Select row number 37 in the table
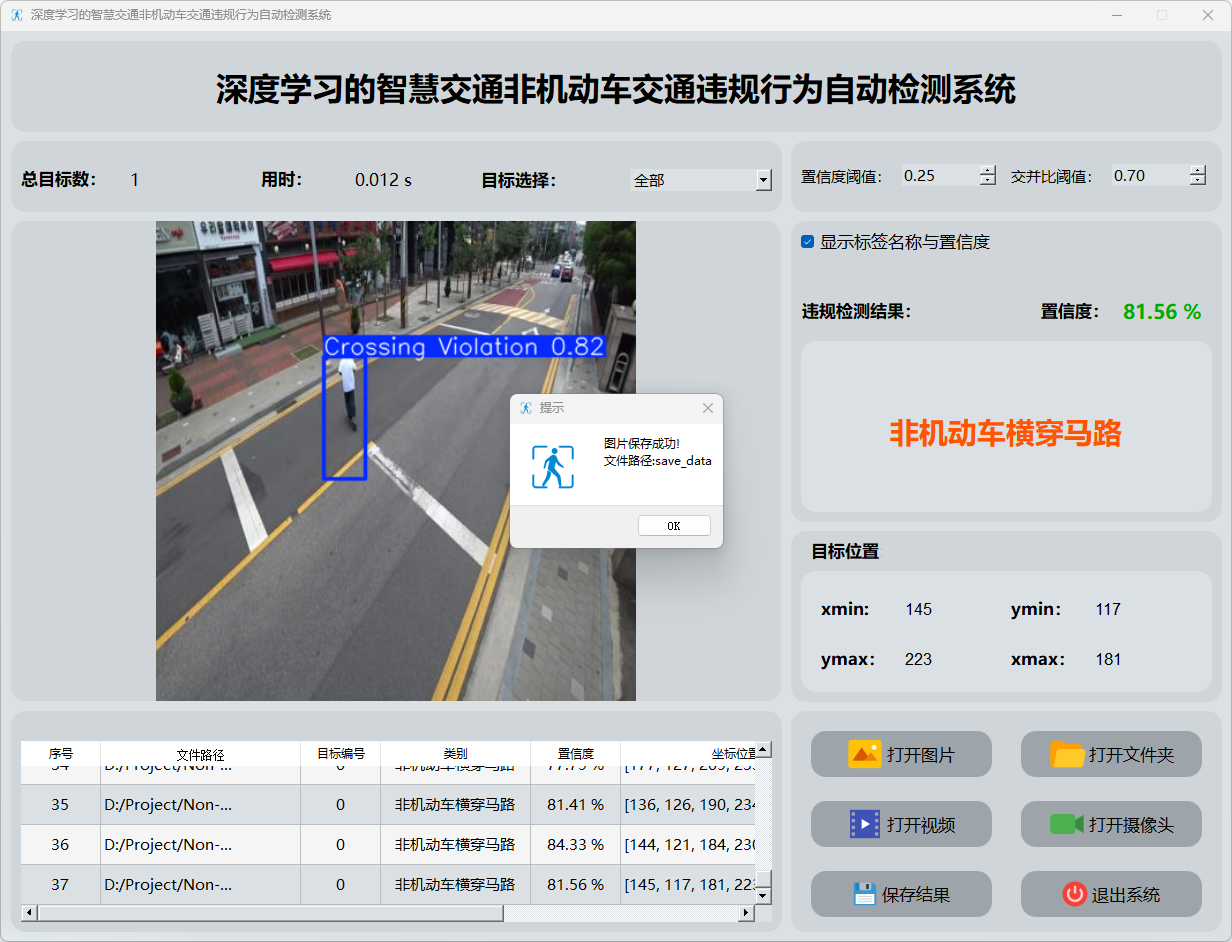 tap(60, 885)
